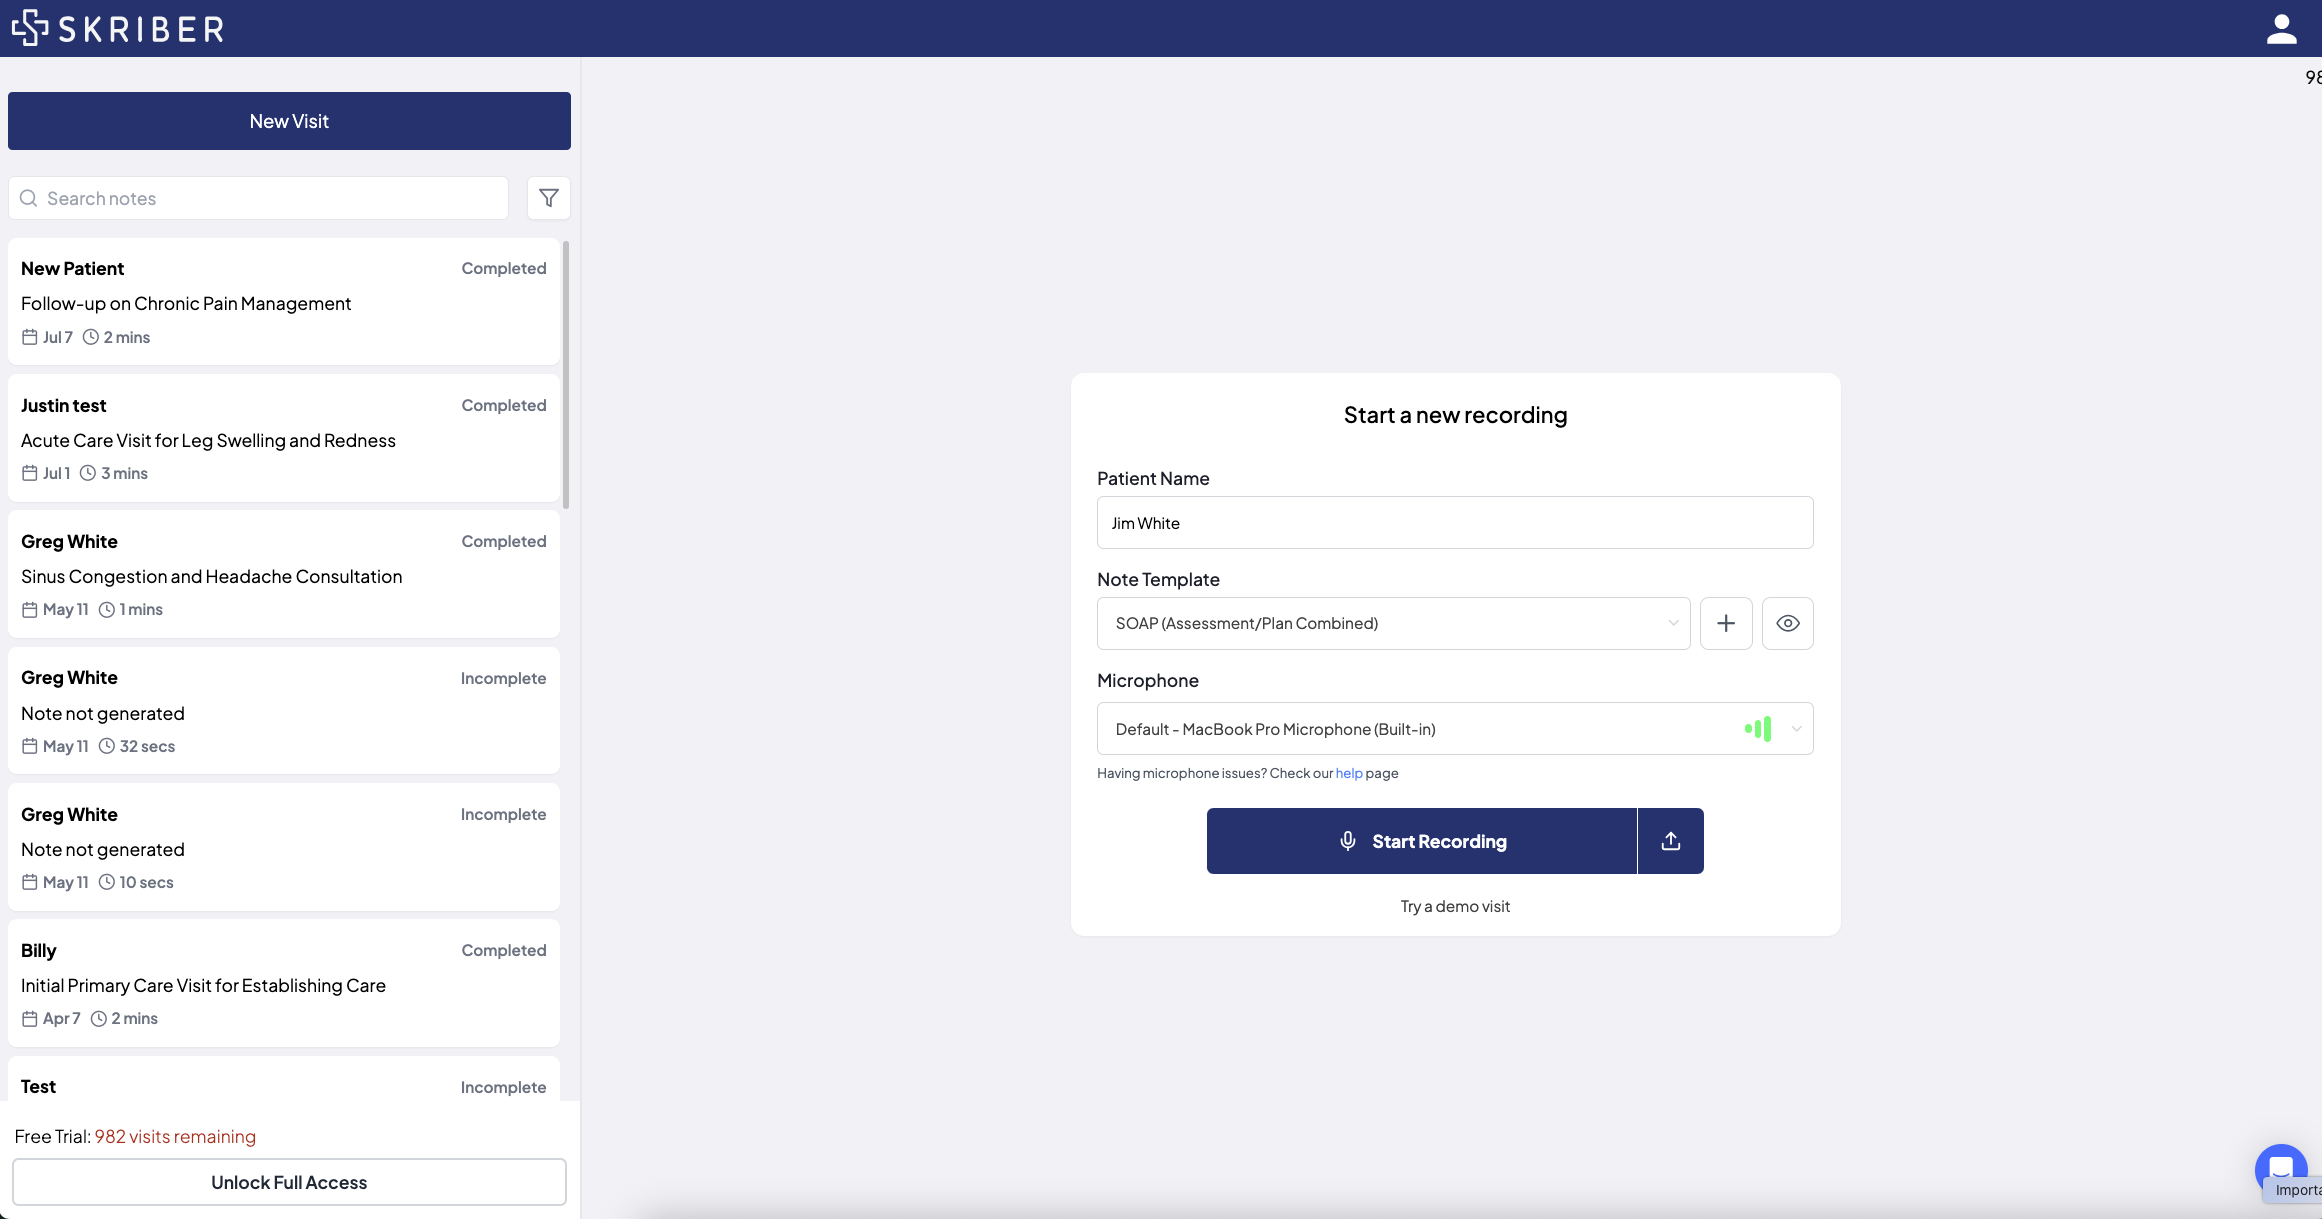The width and height of the screenshot is (2322, 1219).
Task: Click the search magnifier icon
Action: coord(29,198)
